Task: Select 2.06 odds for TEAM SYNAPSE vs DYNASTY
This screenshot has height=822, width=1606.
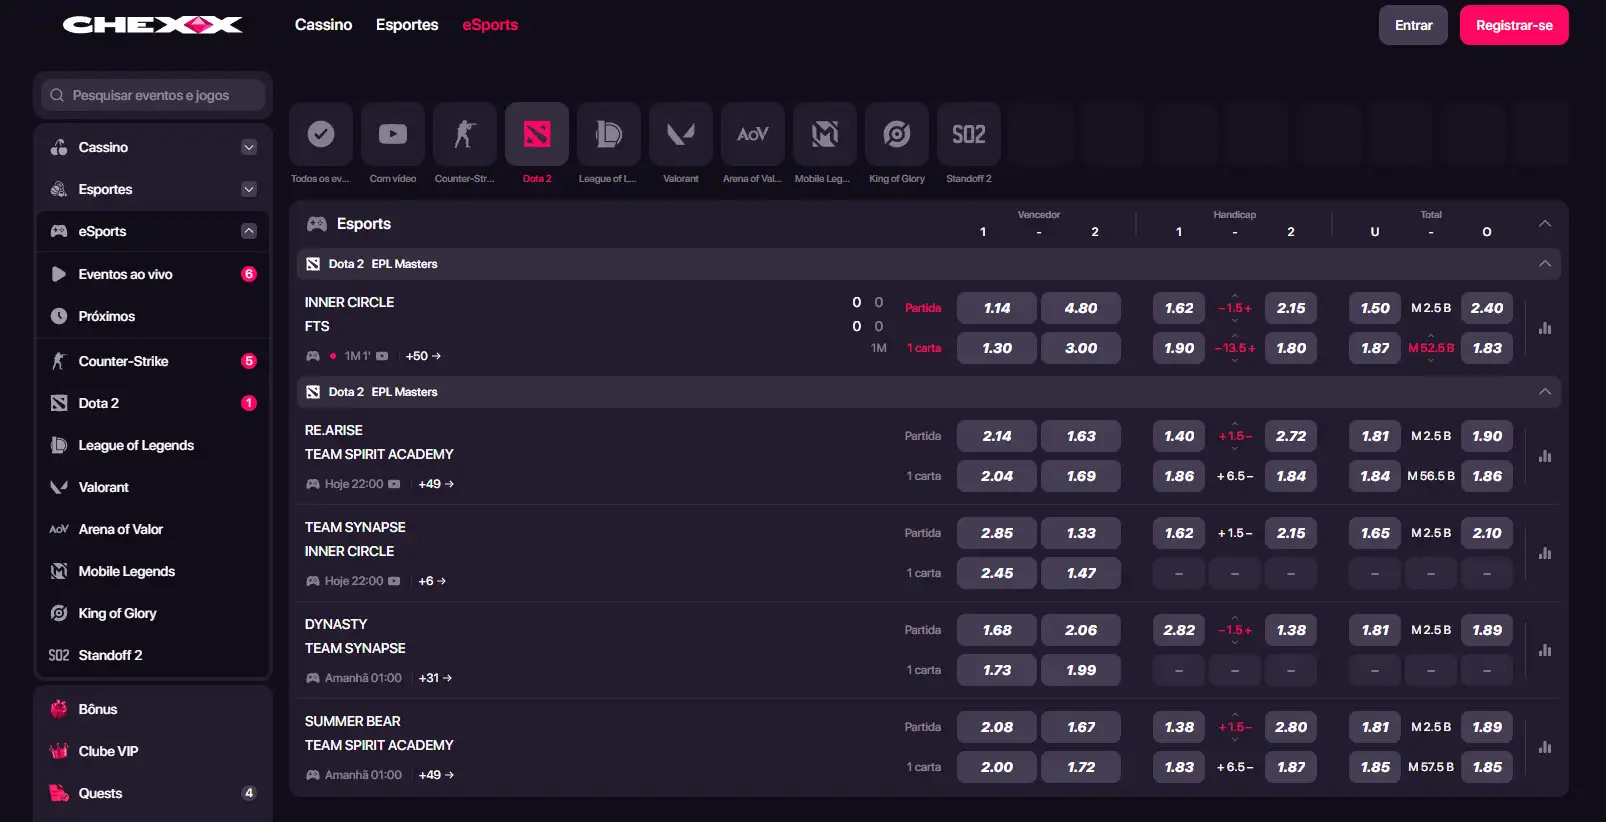Action: coord(1081,630)
